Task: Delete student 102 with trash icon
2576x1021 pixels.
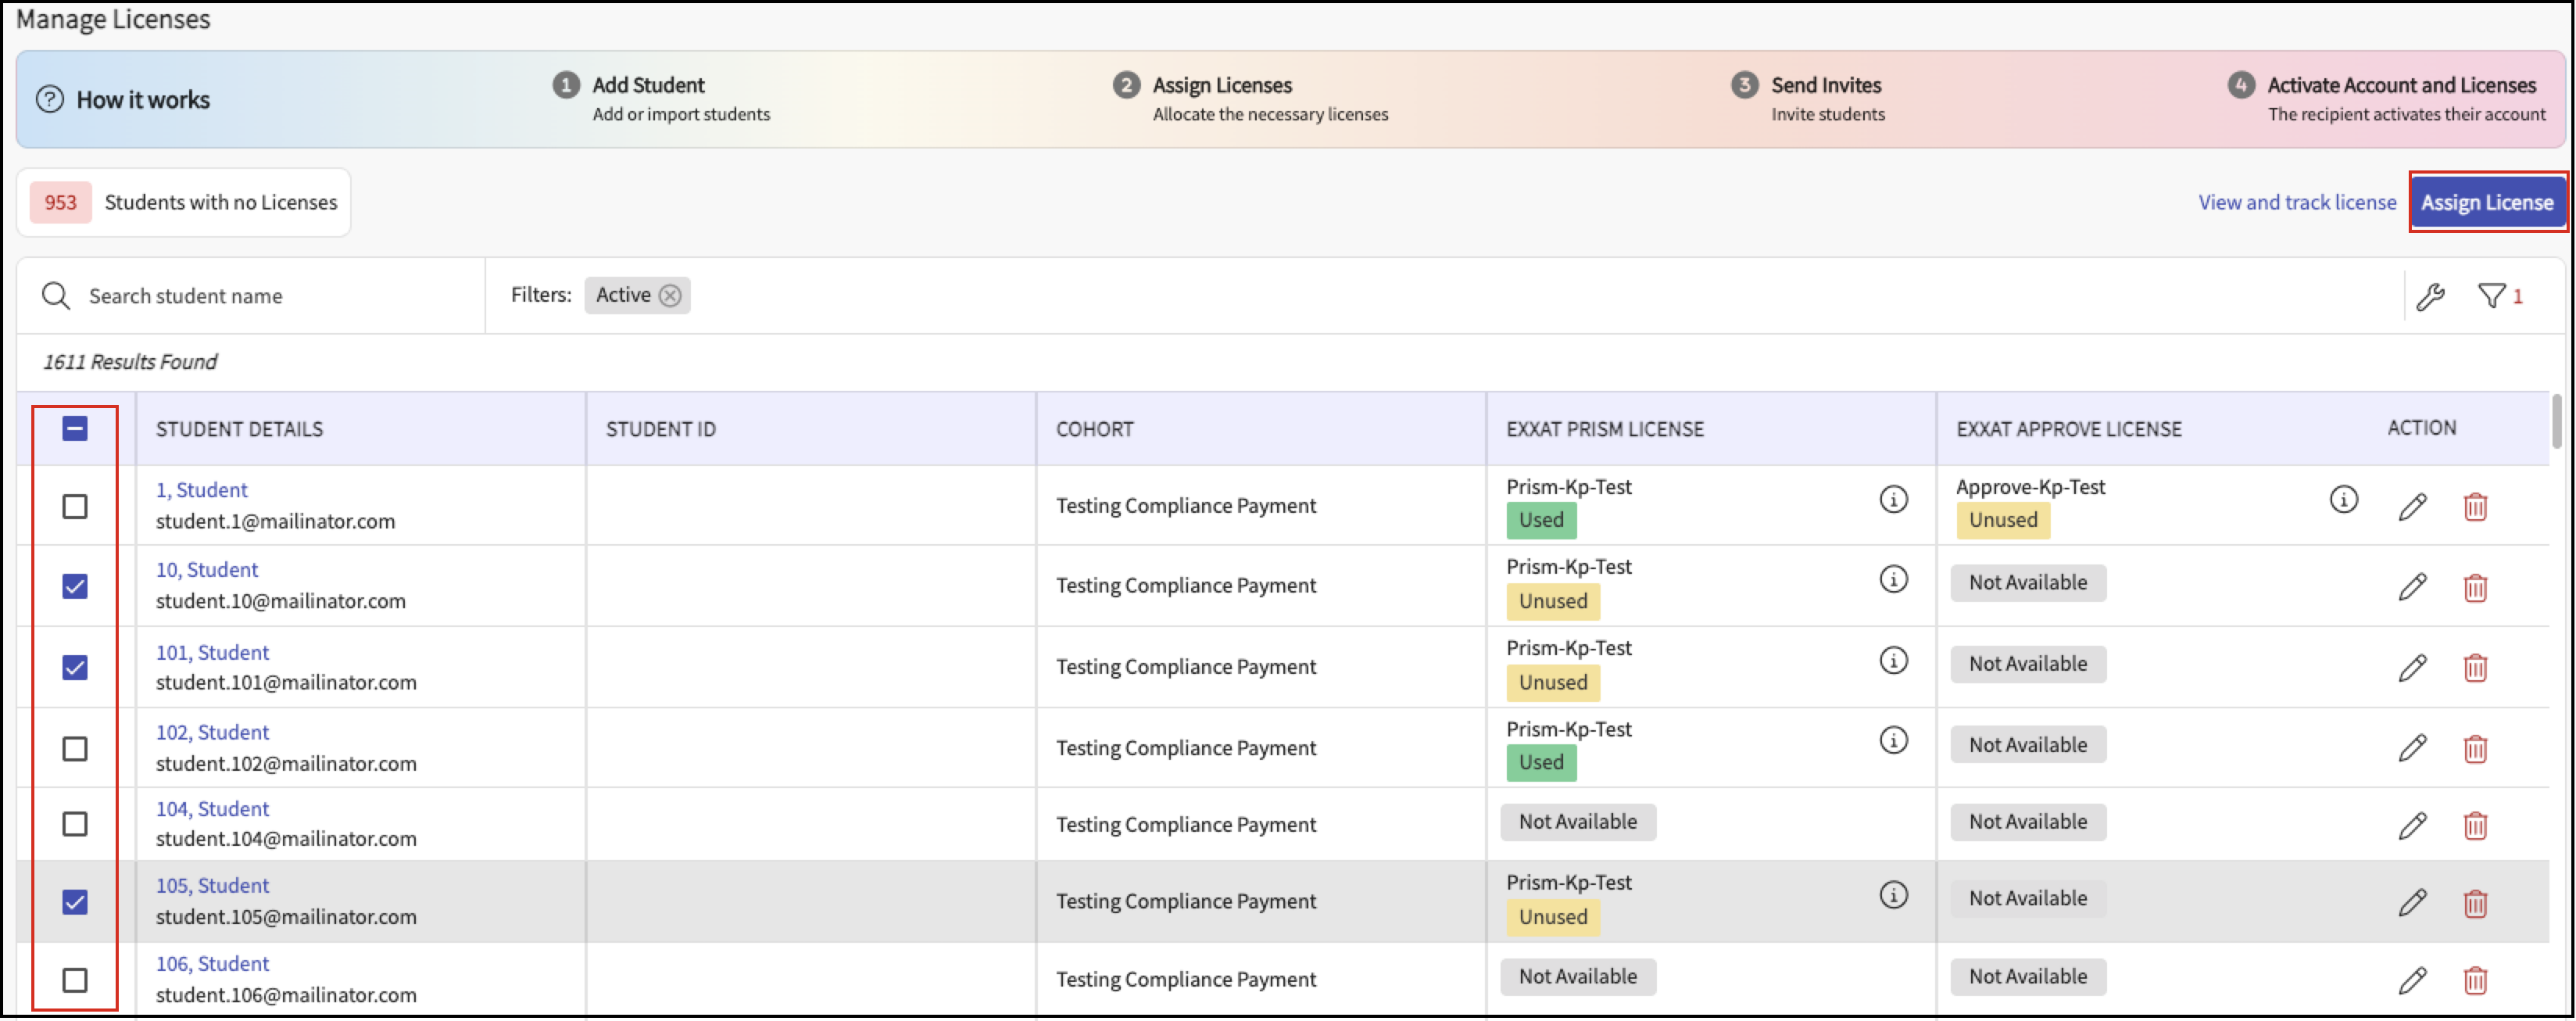Action: tap(2475, 749)
